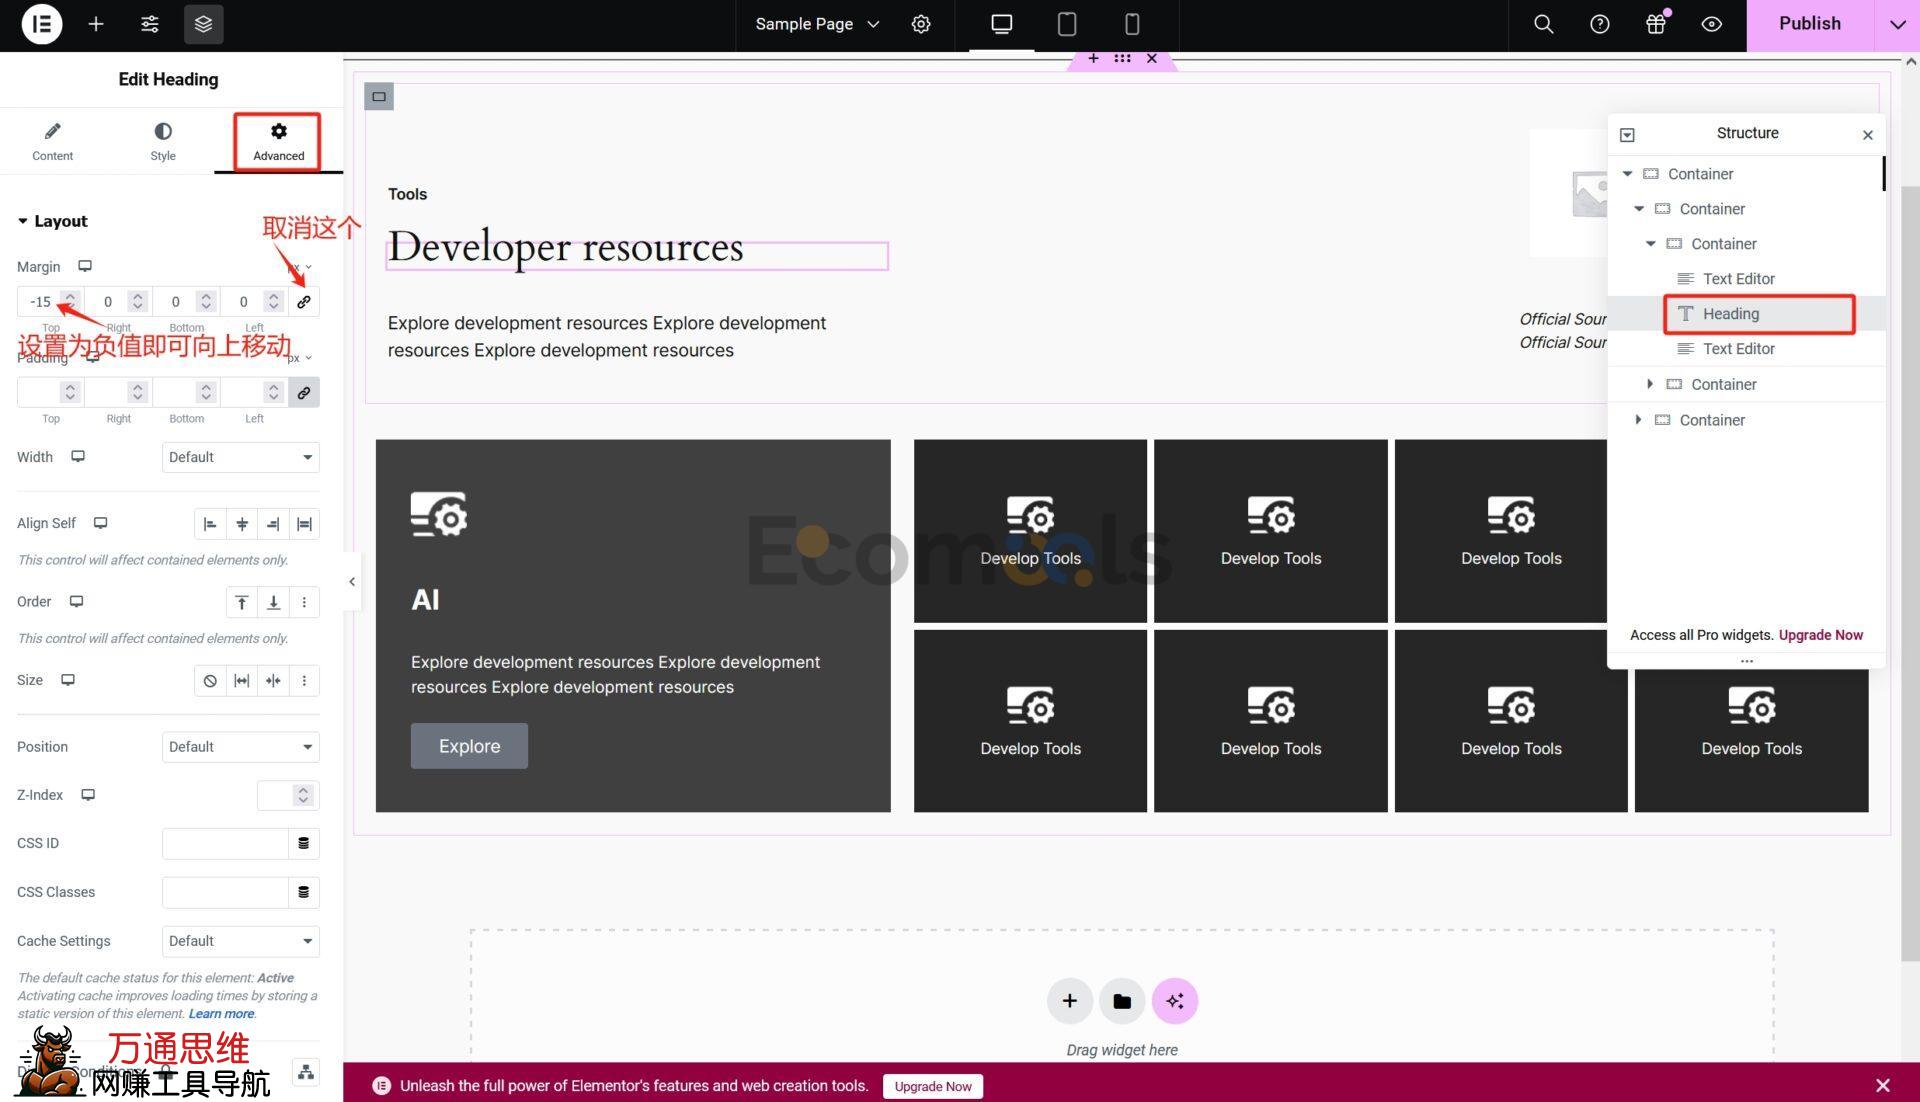Click the Padding top input field
Screen dimensions: 1920x1102
pos(41,392)
